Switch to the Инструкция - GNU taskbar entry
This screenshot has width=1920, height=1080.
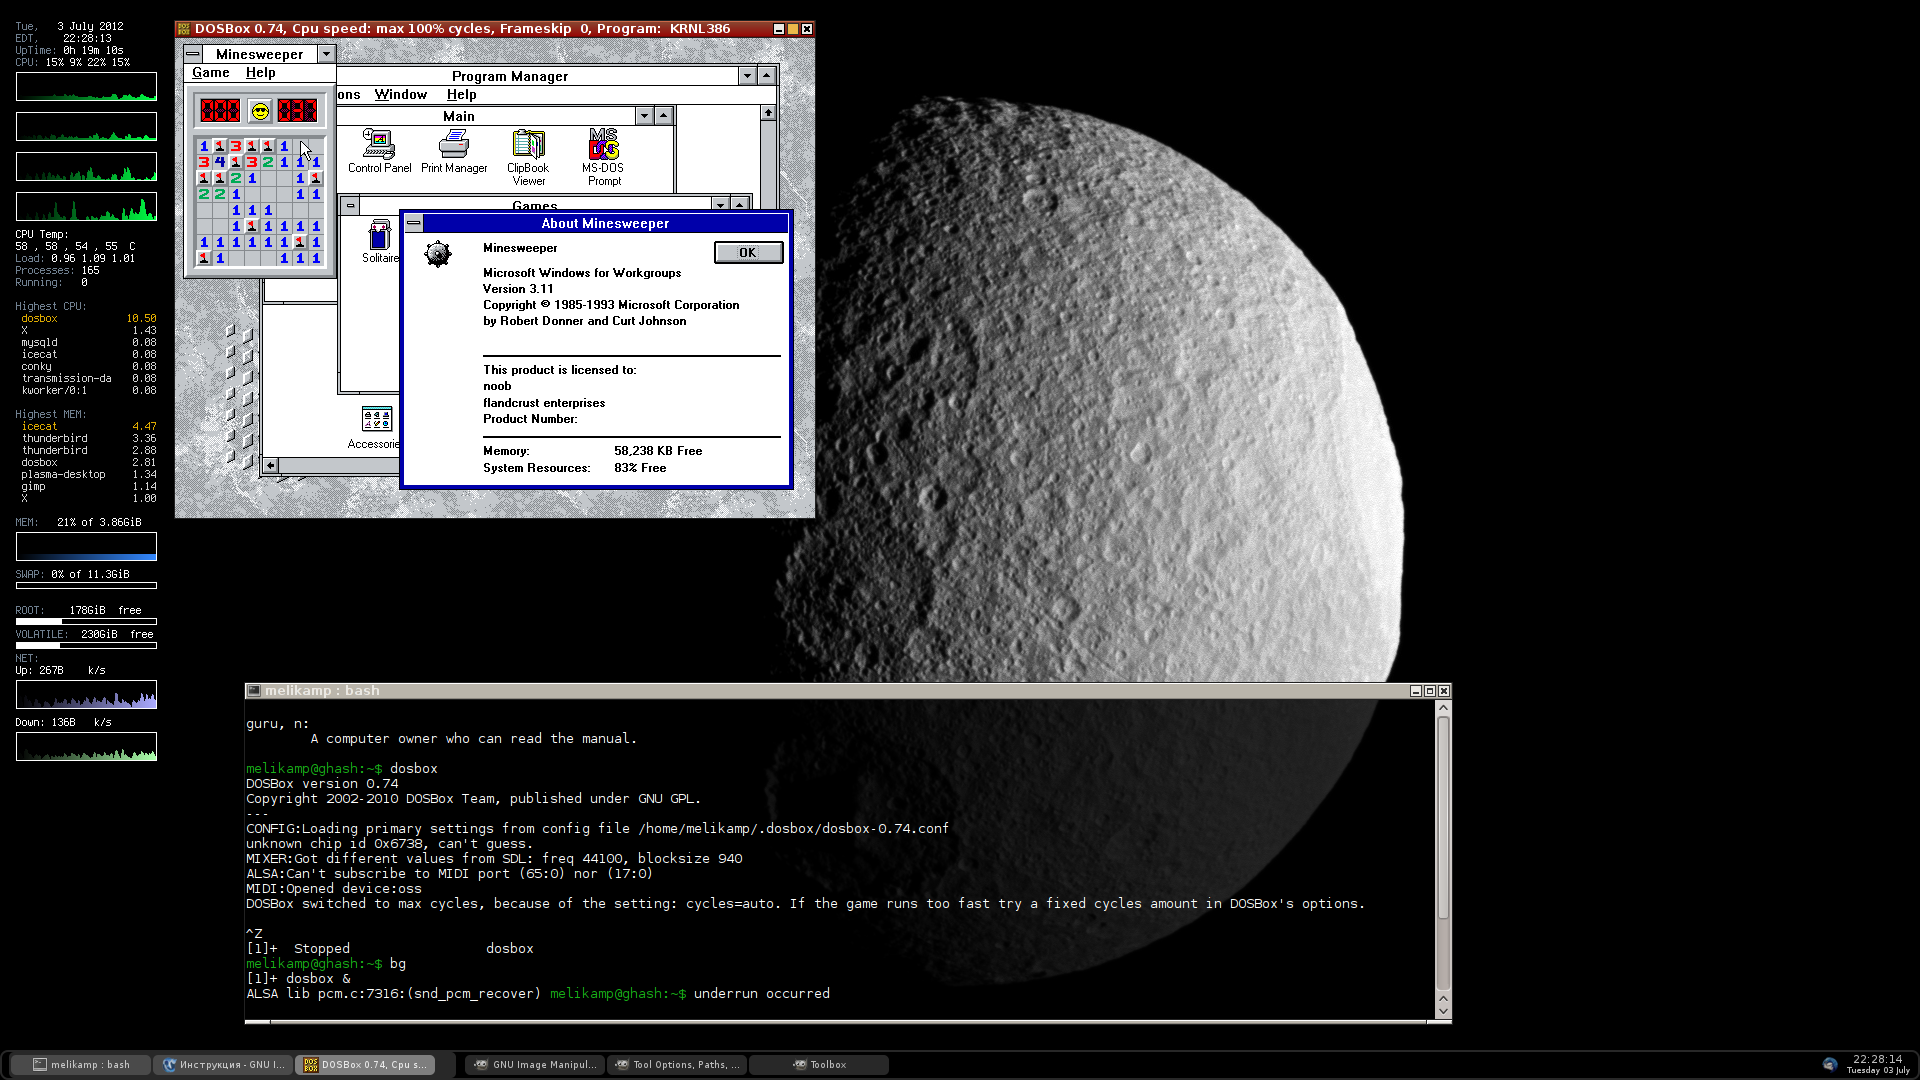[x=223, y=1065]
